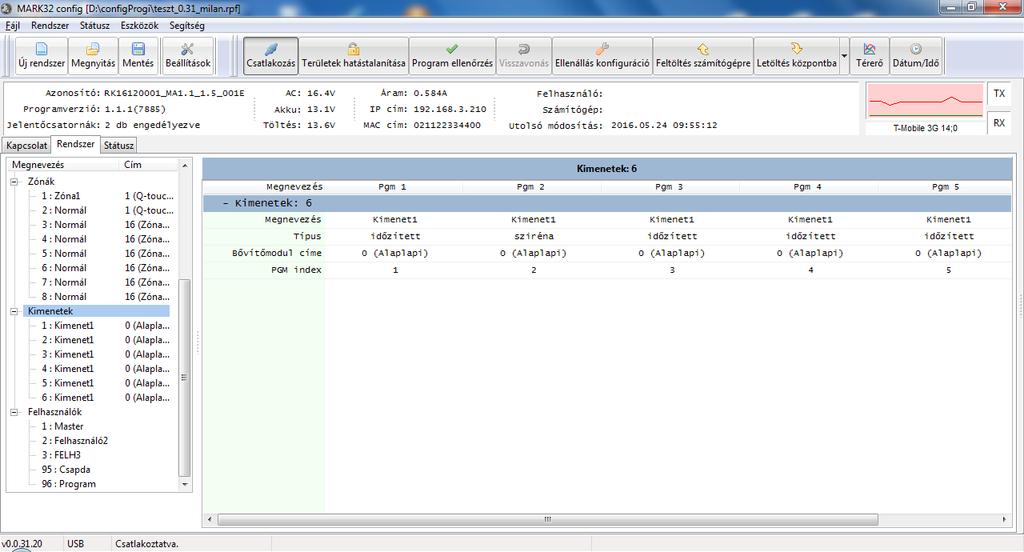Open Dátum/Idő clock tool
Viewport: 1024px width, 552px height.
(916, 56)
